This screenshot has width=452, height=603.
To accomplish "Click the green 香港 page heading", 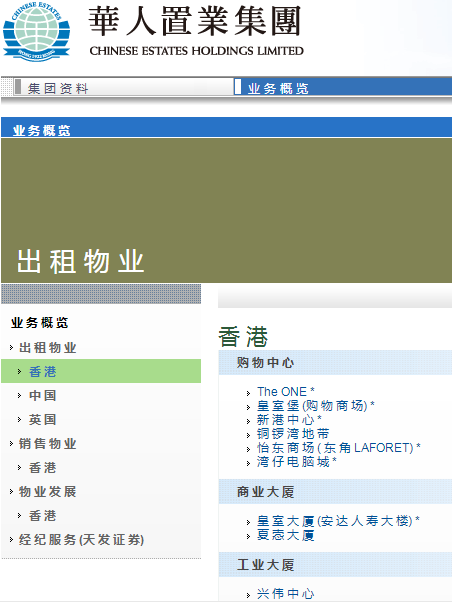I will (x=243, y=337).
